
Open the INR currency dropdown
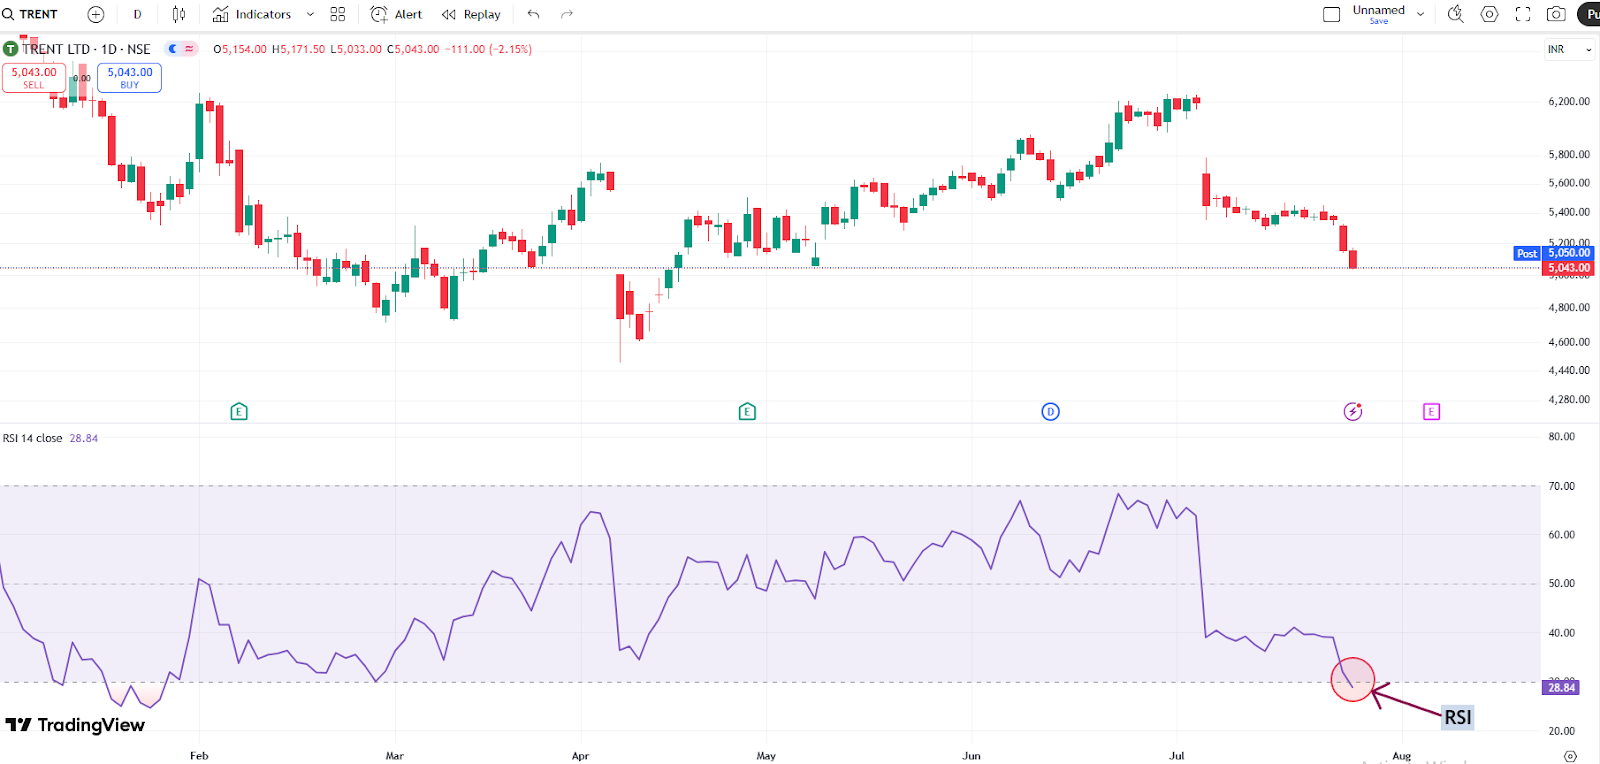pyautogui.click(x=1569, y=49)
